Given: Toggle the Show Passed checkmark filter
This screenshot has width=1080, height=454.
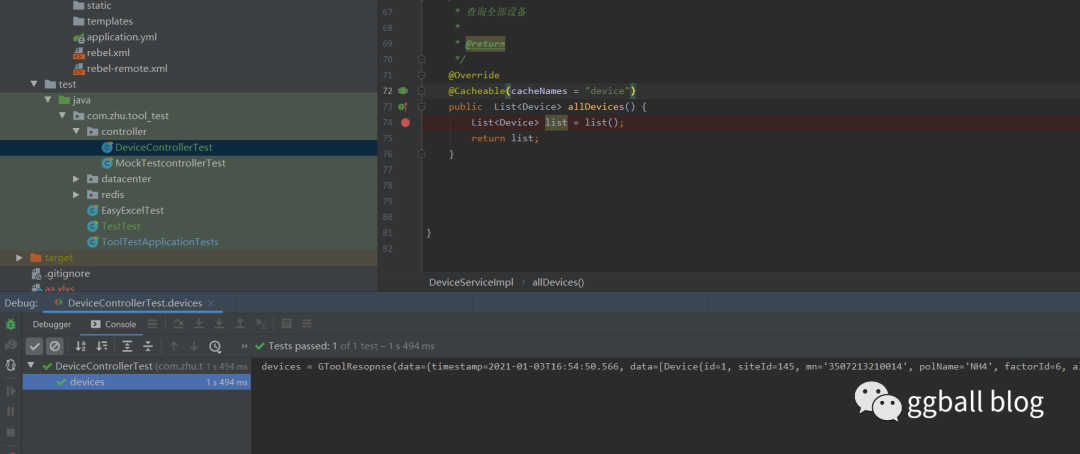Looking at the screenshot, I should tap(34, 346).
